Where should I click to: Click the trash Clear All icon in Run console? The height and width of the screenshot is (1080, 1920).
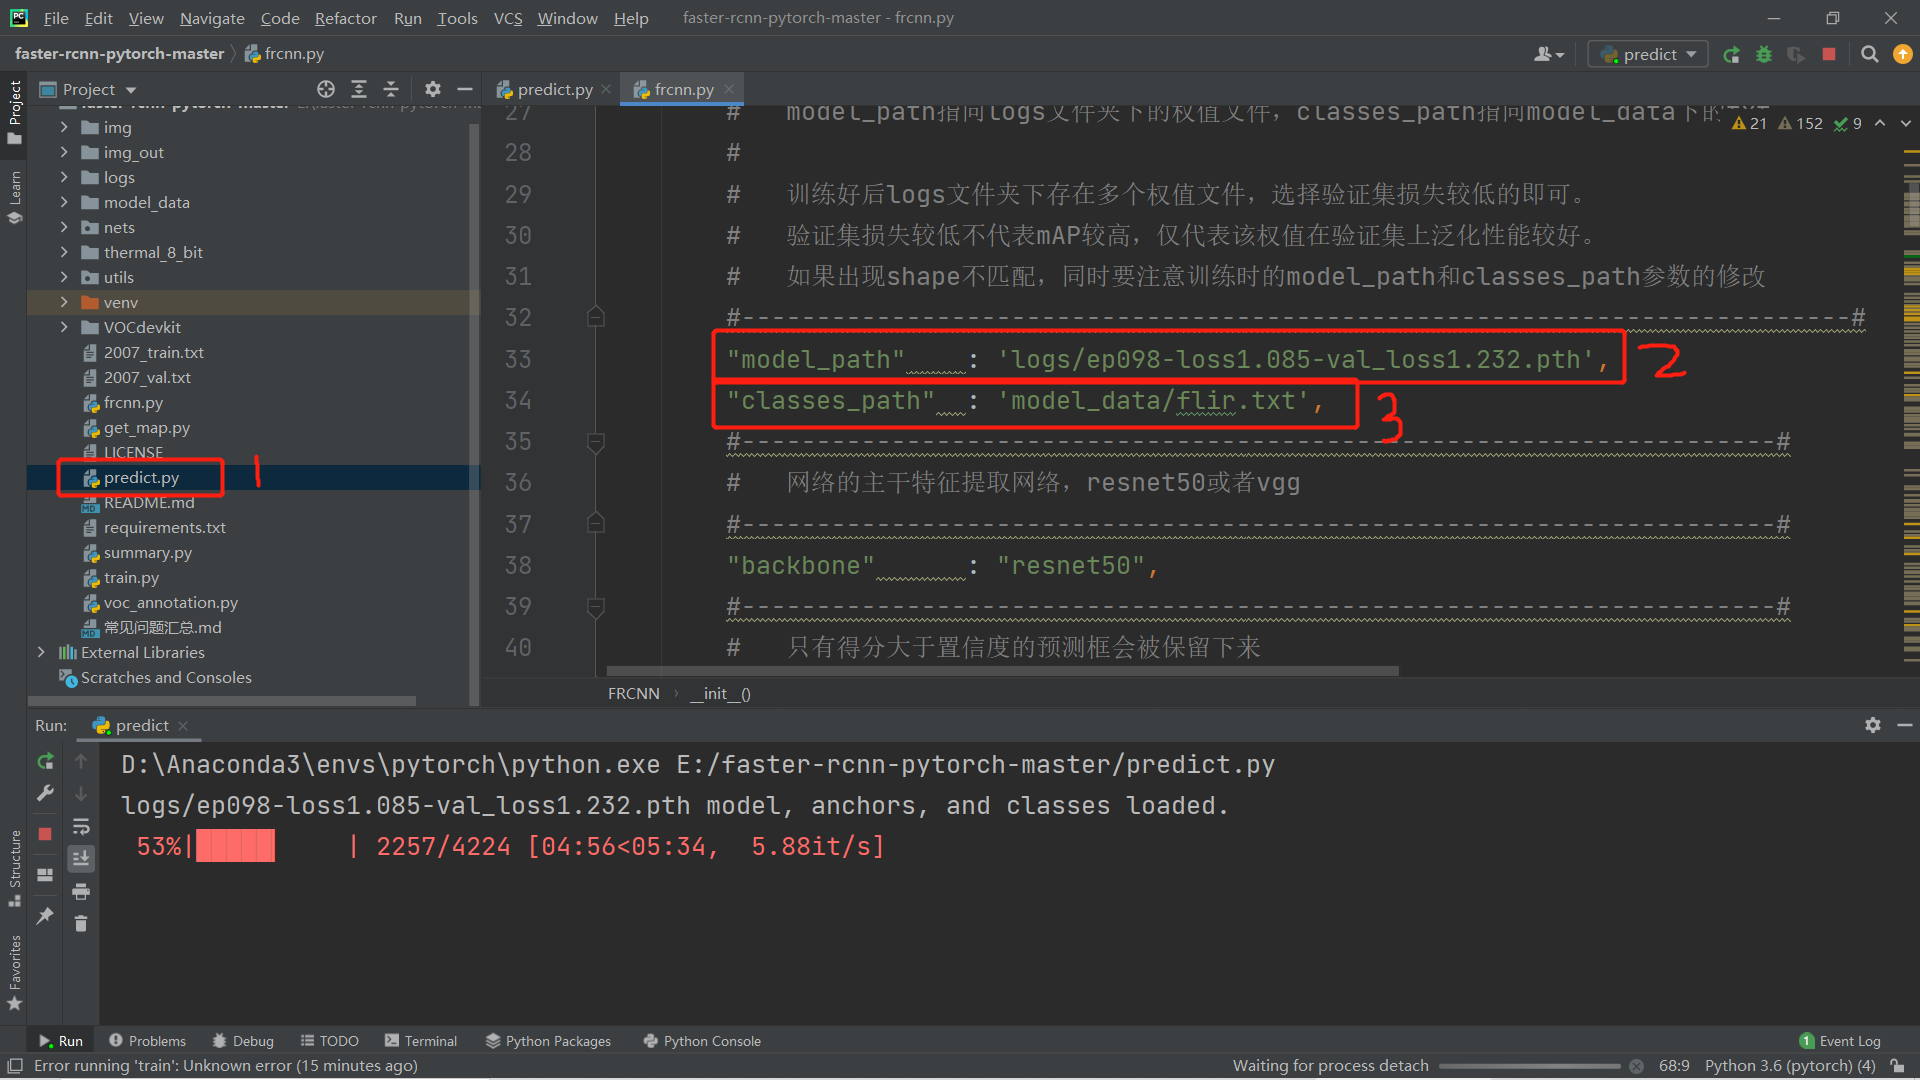[81, 923]
